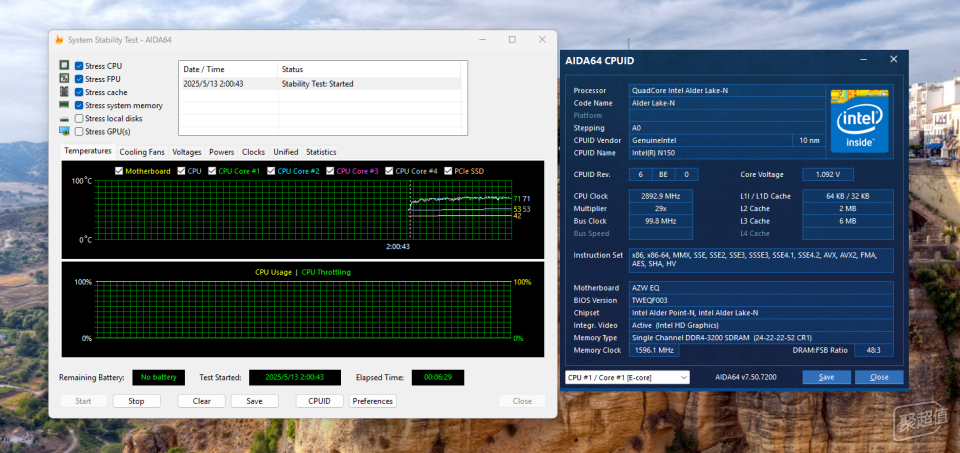Click the Intel inside logo in CPUID window

(859, 121)
